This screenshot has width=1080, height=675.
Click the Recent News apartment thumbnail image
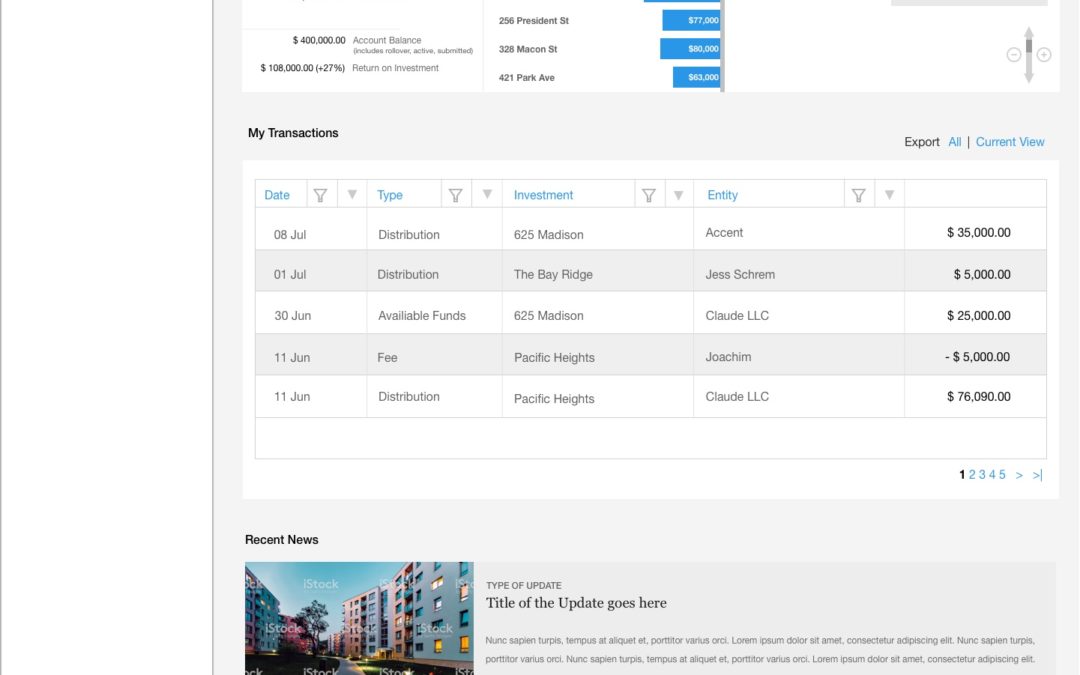359,618
